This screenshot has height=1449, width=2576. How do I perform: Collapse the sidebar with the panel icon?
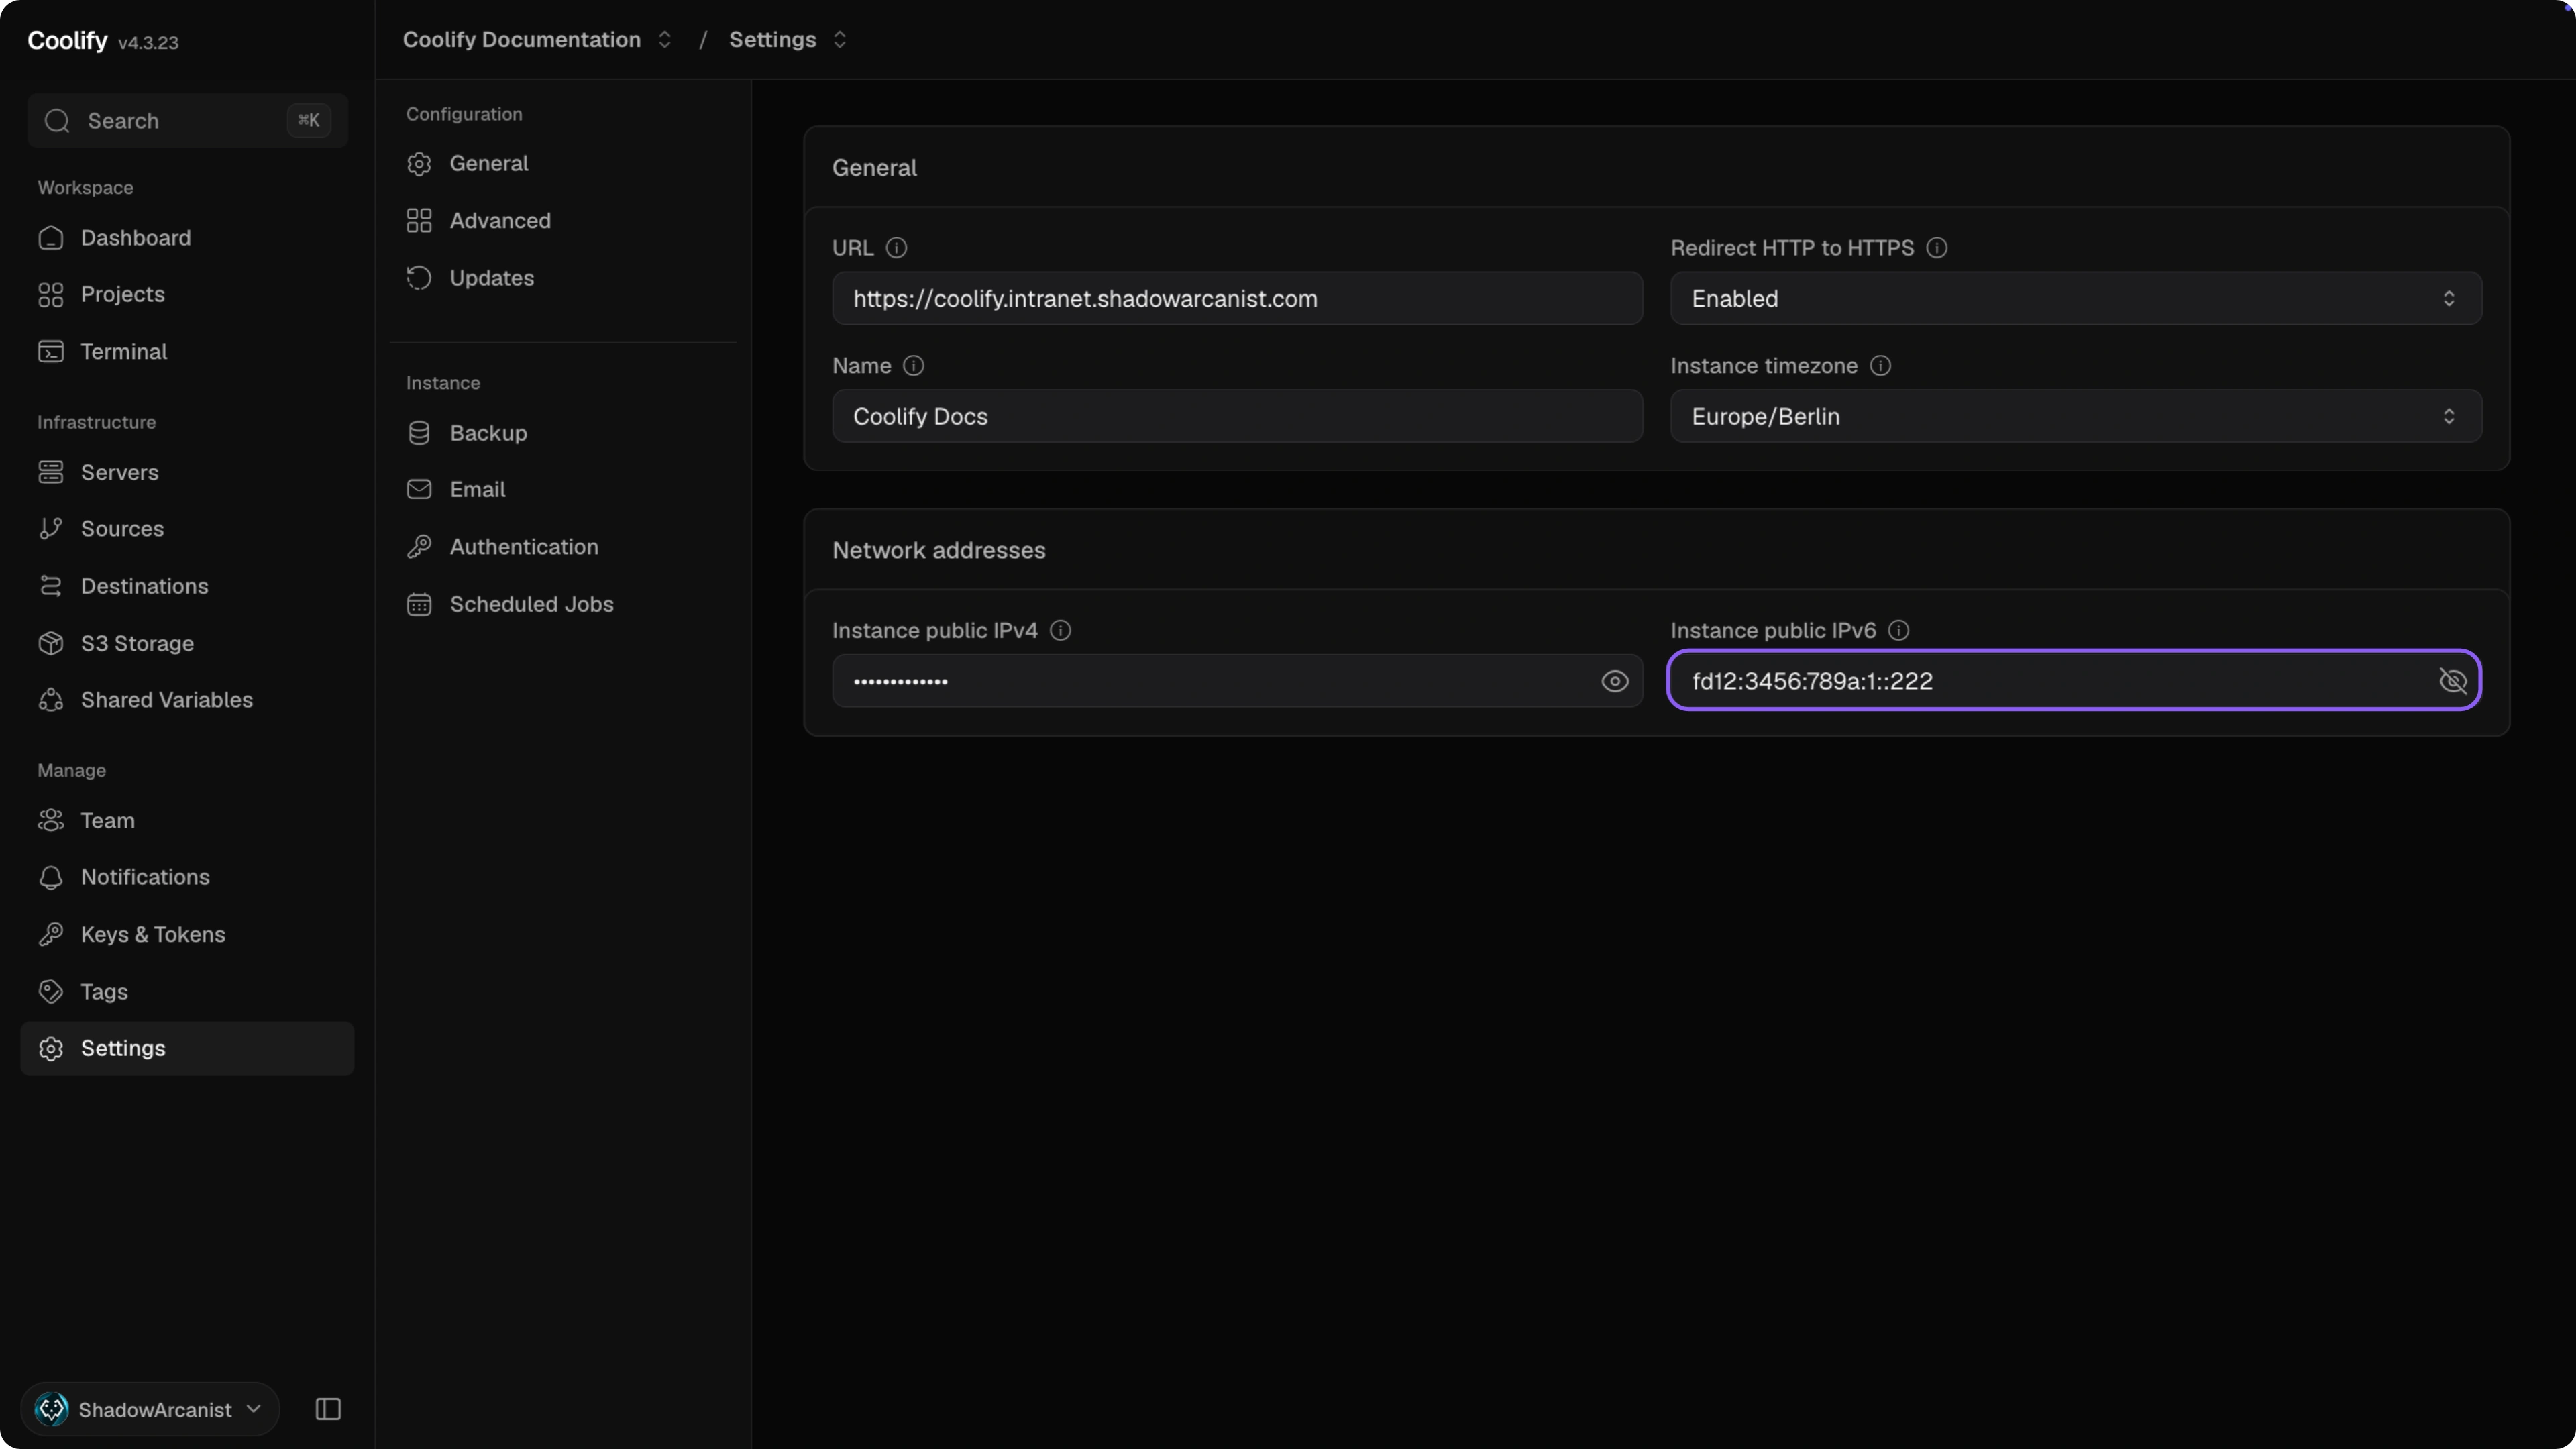click(328, 1409)
